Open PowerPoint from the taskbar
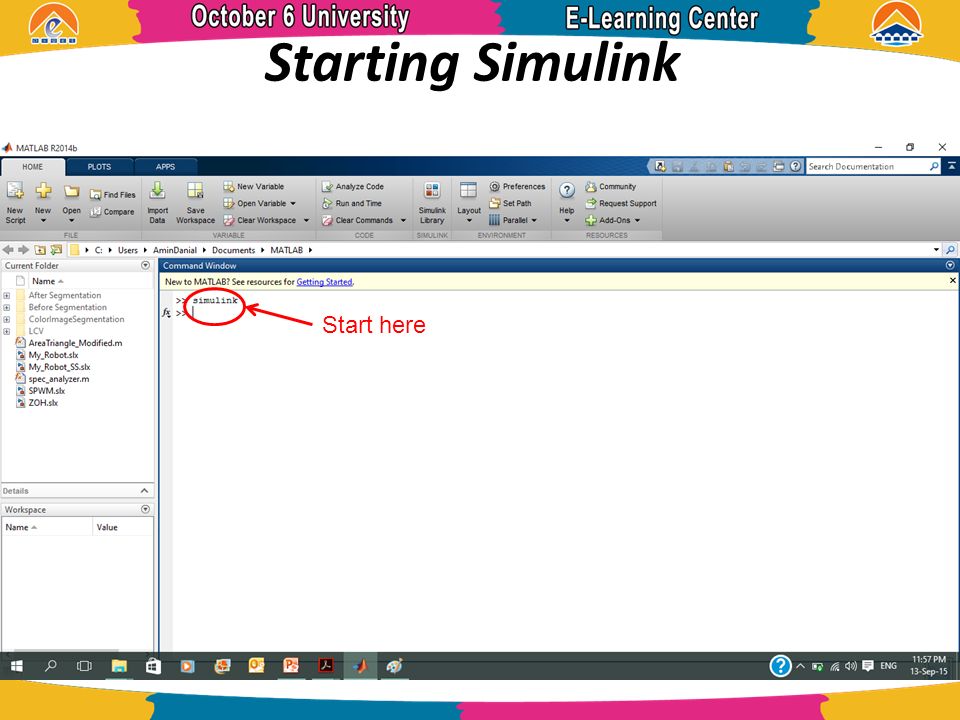 click(x=291, y=666)
